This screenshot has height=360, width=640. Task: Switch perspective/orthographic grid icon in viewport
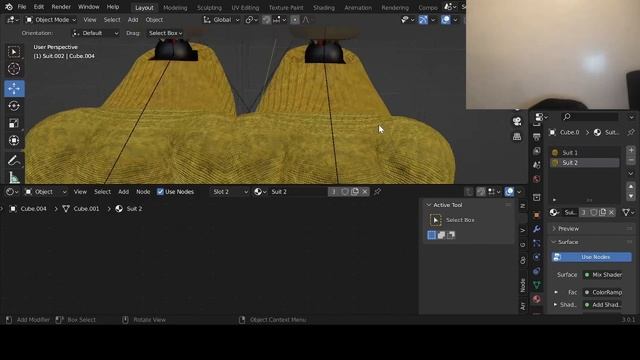517,137
